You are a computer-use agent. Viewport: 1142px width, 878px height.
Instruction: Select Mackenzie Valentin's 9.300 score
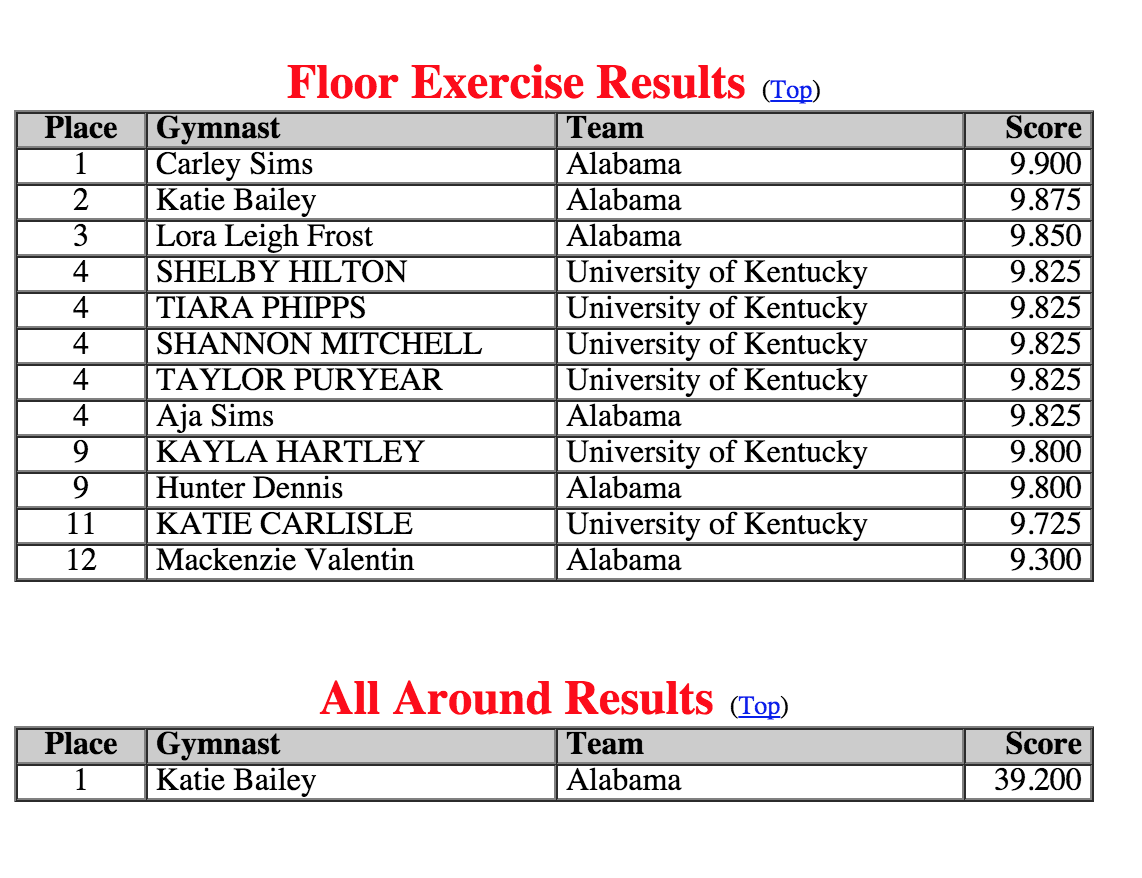click(1044, 561)
